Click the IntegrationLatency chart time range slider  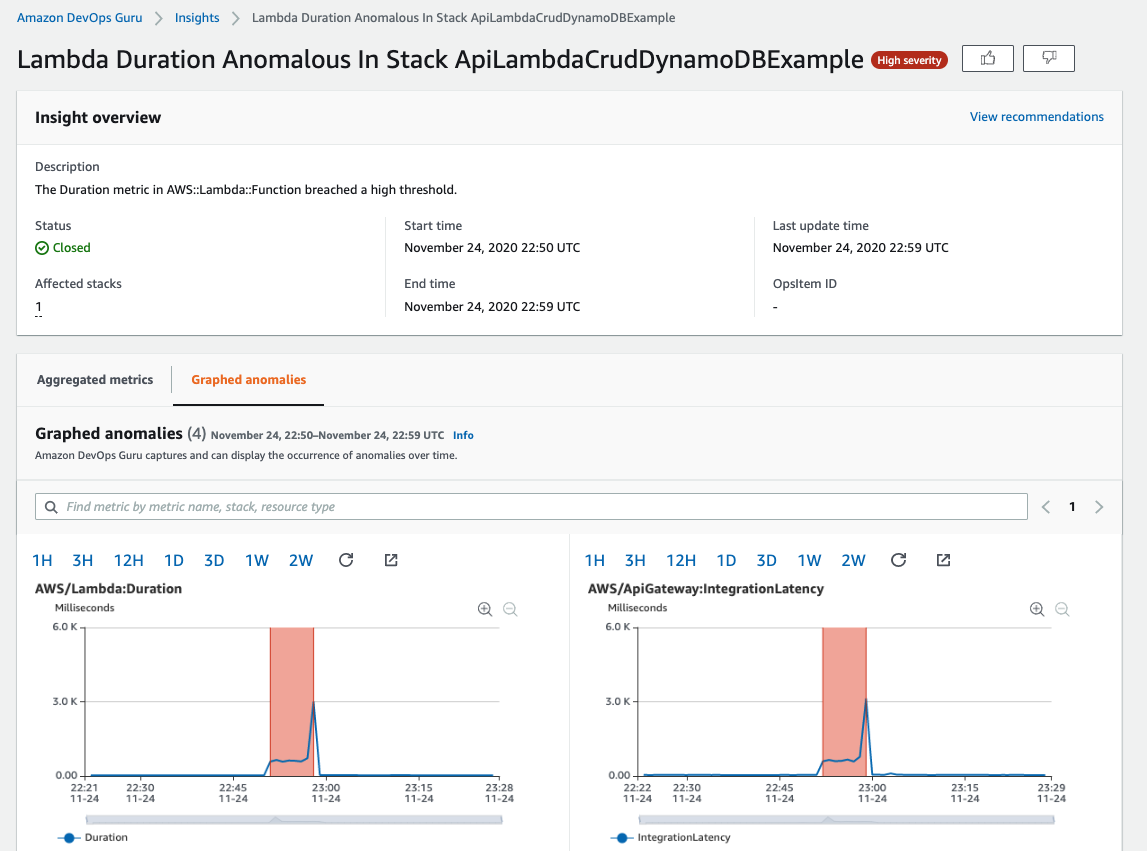tap(846, 820)
